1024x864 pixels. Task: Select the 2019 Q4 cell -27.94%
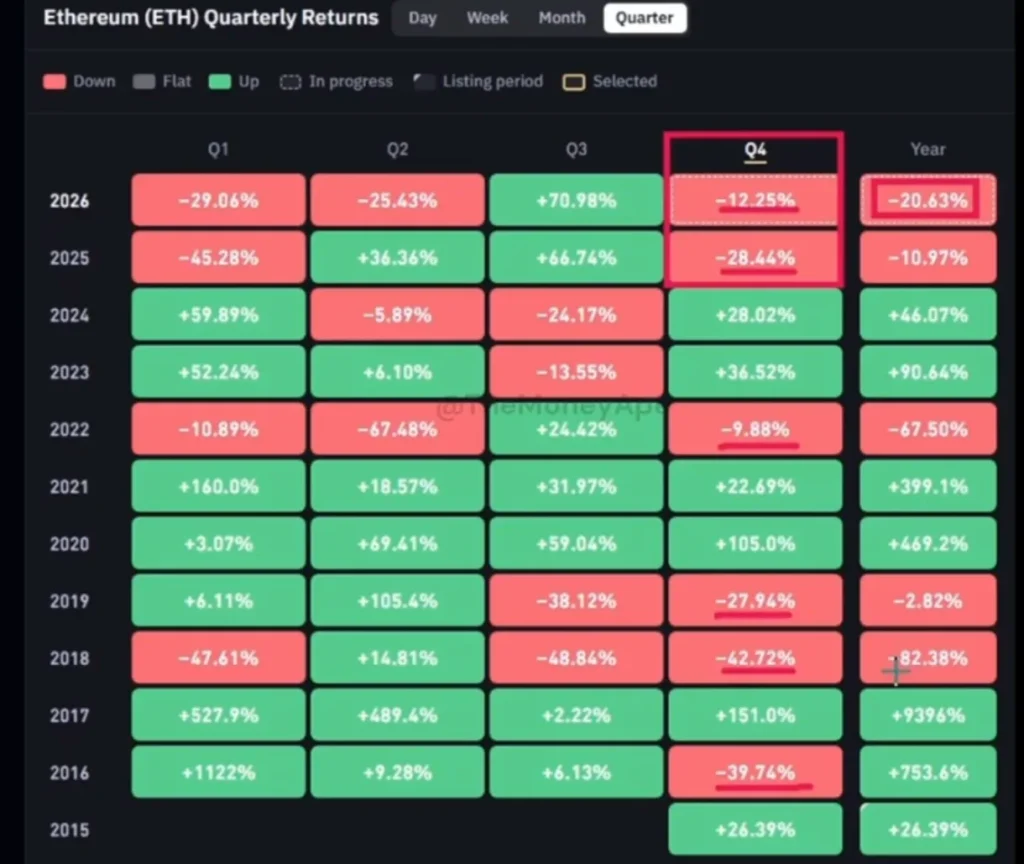coord(755,601)
